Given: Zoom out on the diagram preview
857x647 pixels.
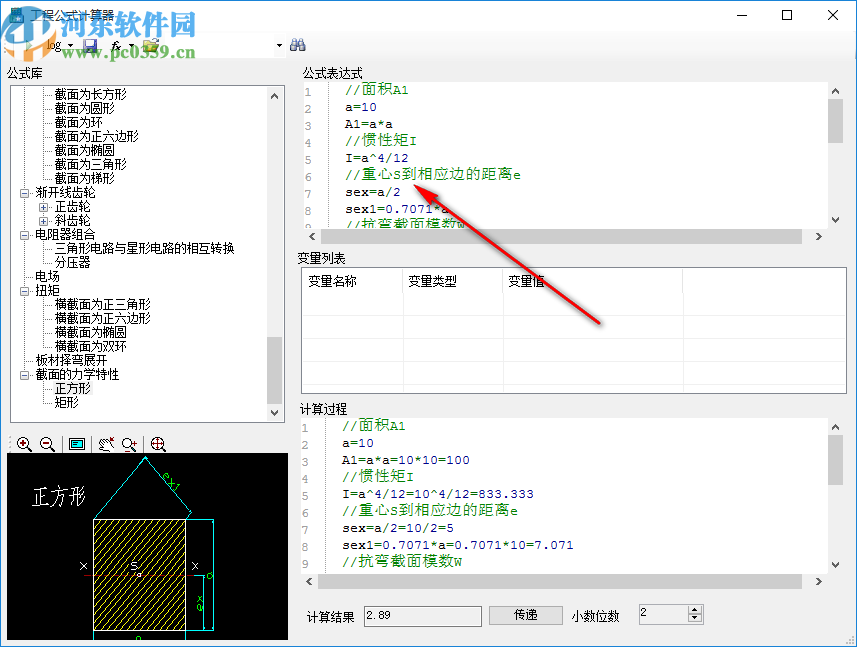Looking at the screenshot, I should coord(48,444).
